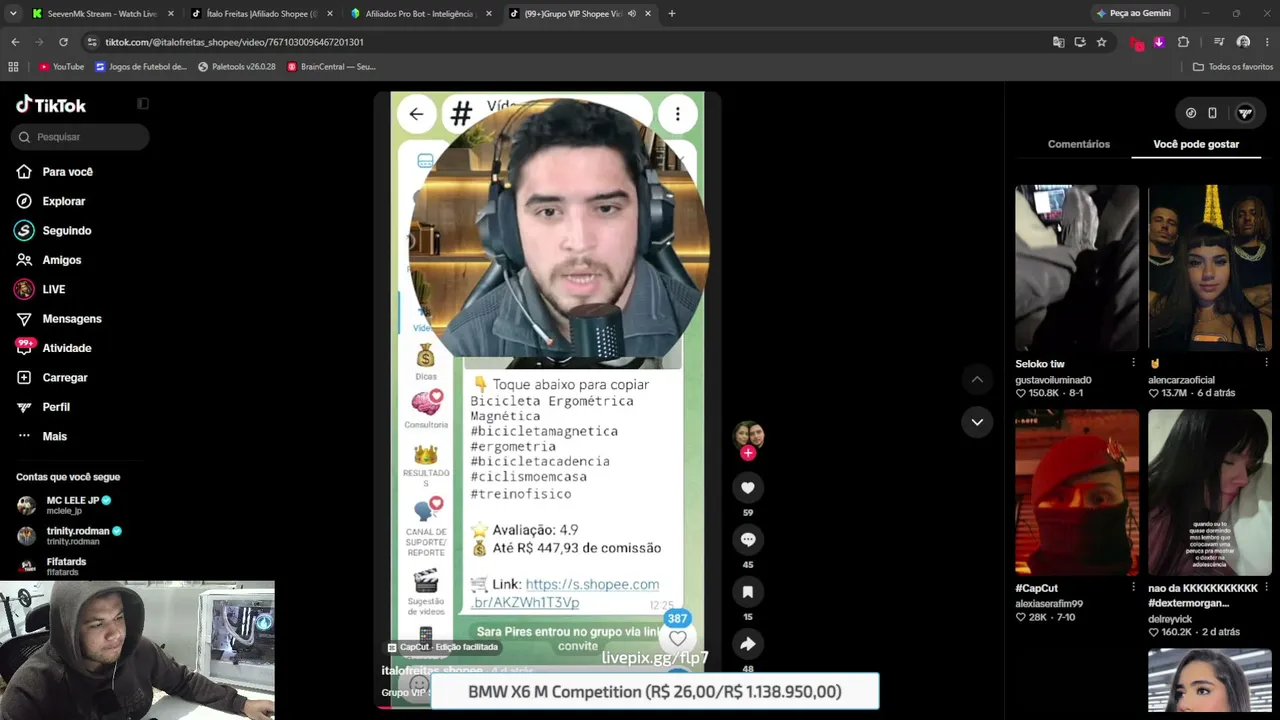Viewport: 1280px width, 720px height.
Task: Open a new browser tab
Action: tap(672, 14)
